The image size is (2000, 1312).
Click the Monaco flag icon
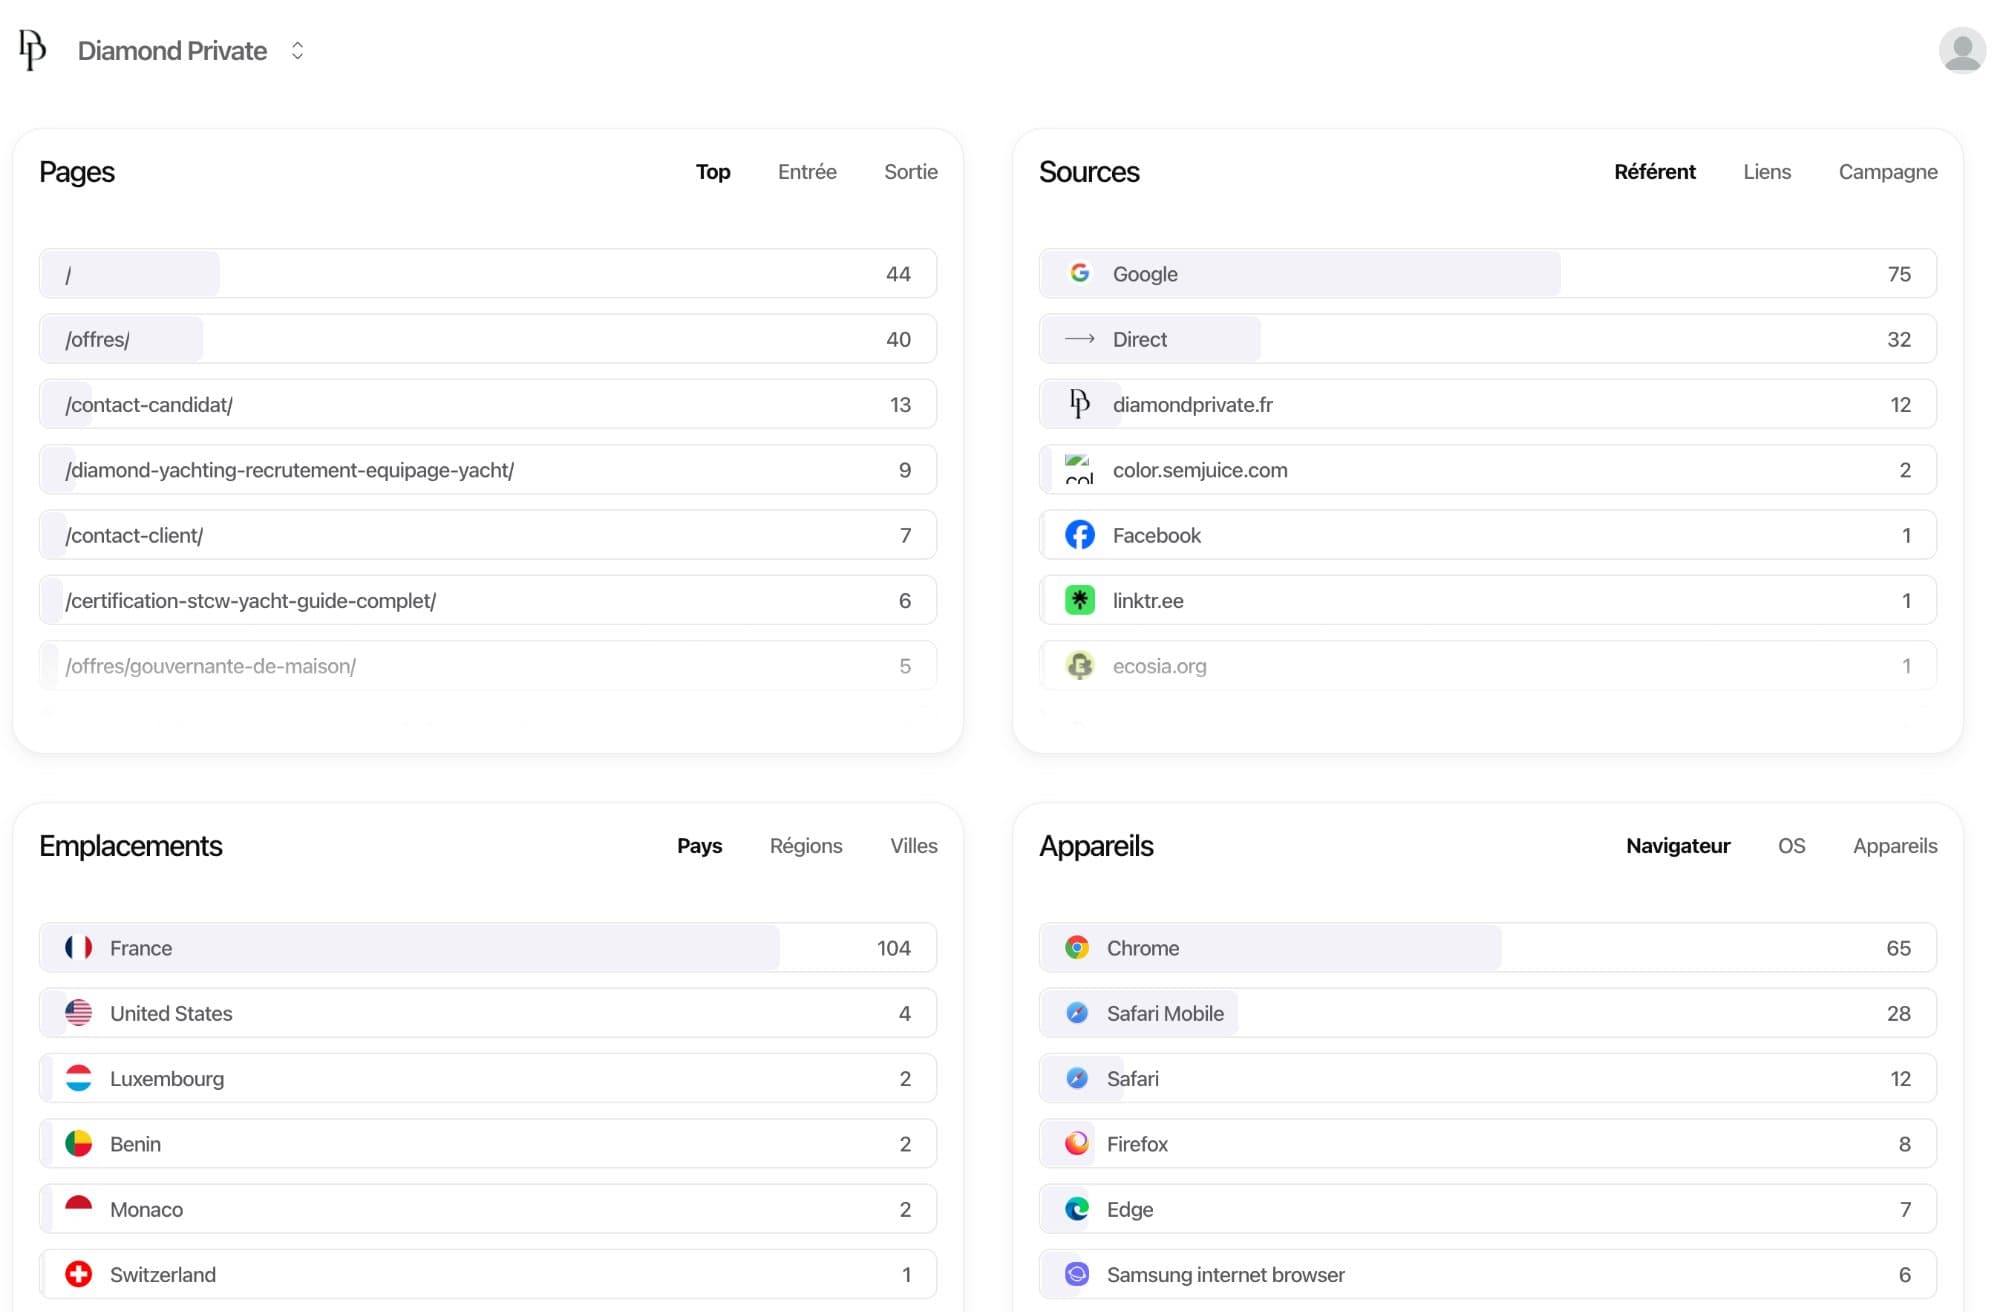click(78, 1209)
